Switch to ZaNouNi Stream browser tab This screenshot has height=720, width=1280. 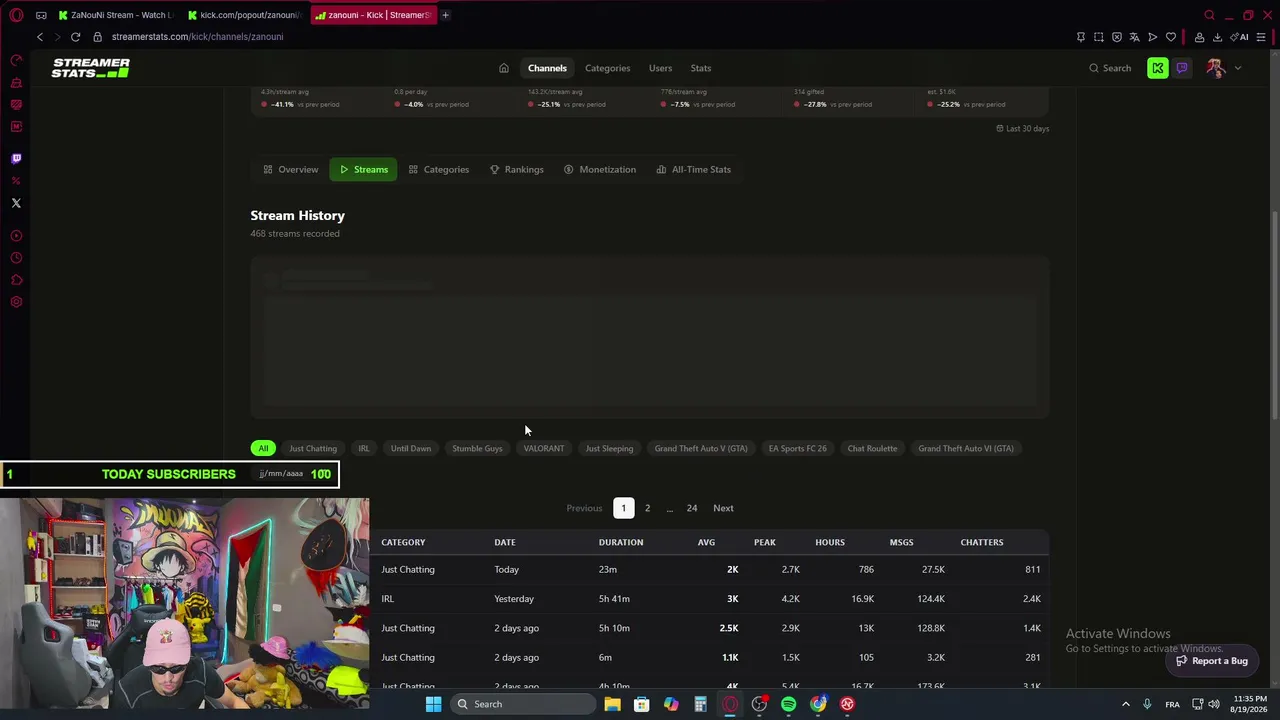pos(116,15)
